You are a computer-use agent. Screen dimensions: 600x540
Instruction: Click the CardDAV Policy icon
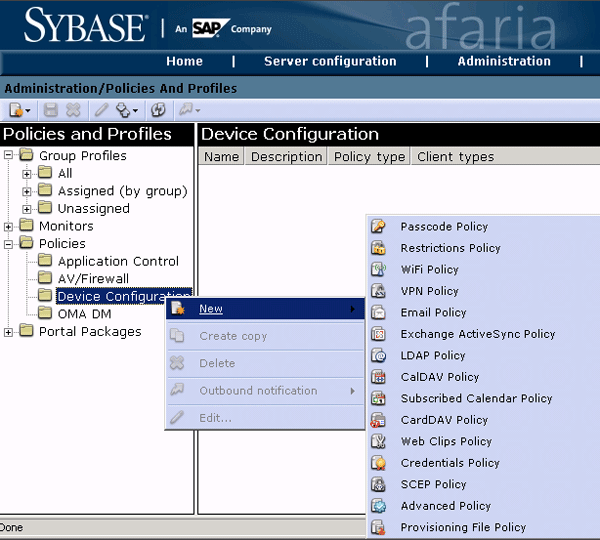click(378, 420)
